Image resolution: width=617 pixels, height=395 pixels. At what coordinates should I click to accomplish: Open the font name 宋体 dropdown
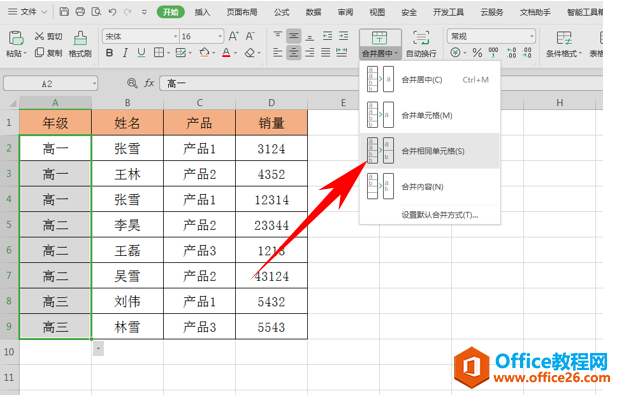pyautogui.click(x=175, y=37)
